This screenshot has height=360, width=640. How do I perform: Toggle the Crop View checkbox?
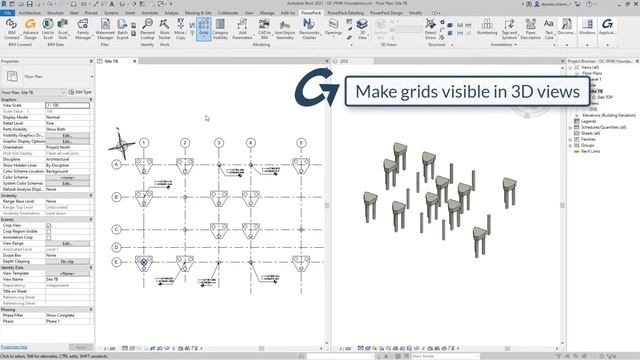[x=49, y=225]
